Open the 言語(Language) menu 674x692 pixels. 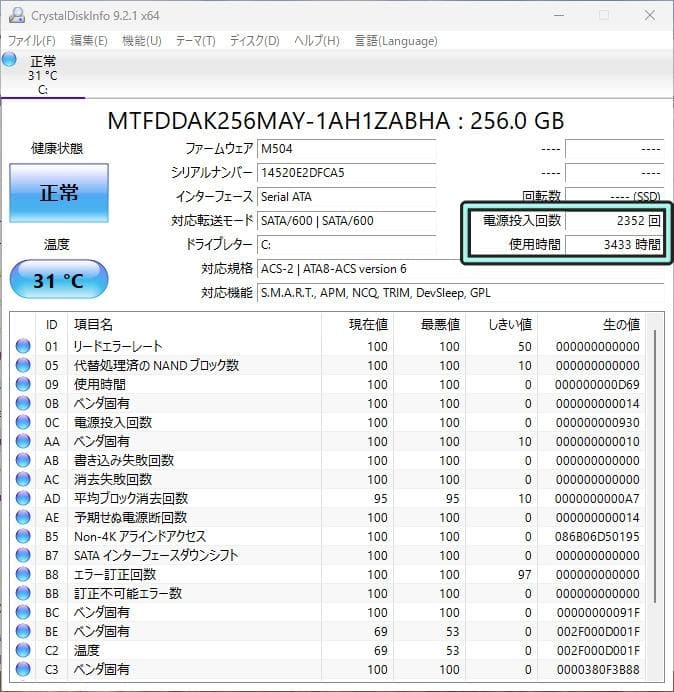pyautogui.click(x=396, y=41)
